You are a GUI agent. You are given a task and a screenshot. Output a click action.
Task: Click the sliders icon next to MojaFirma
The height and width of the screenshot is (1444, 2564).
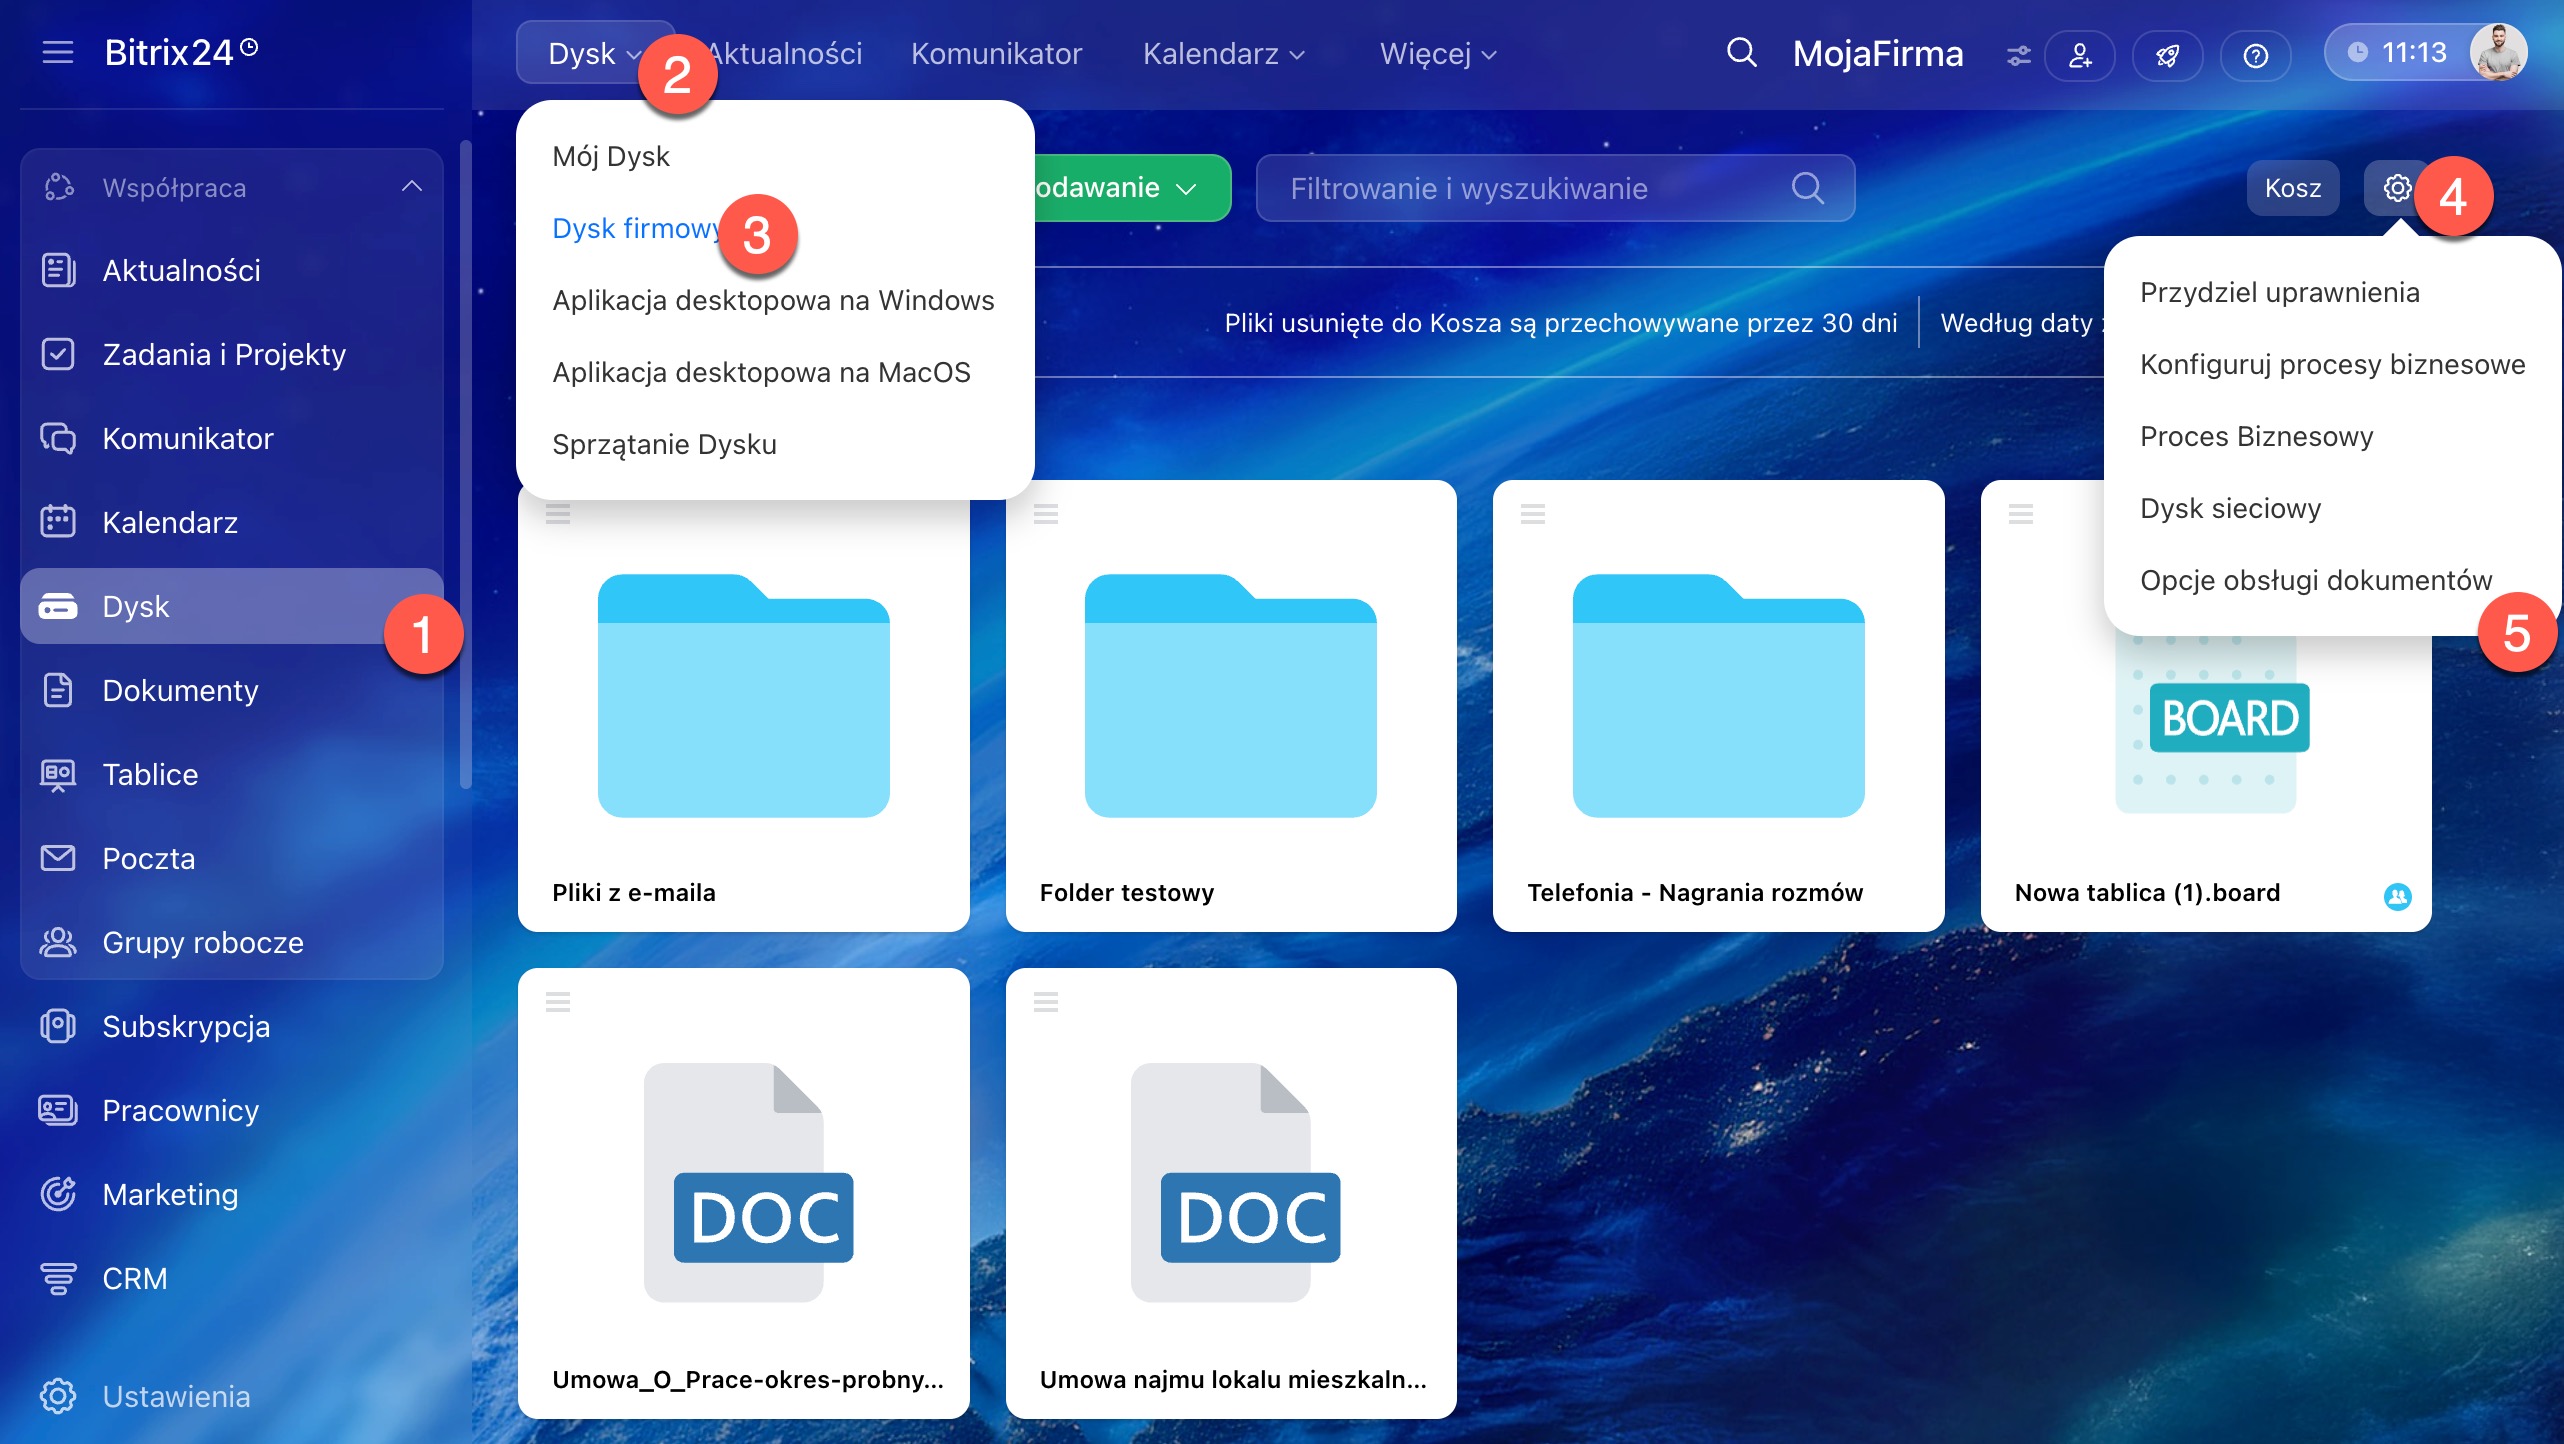tap(2018, 55)
